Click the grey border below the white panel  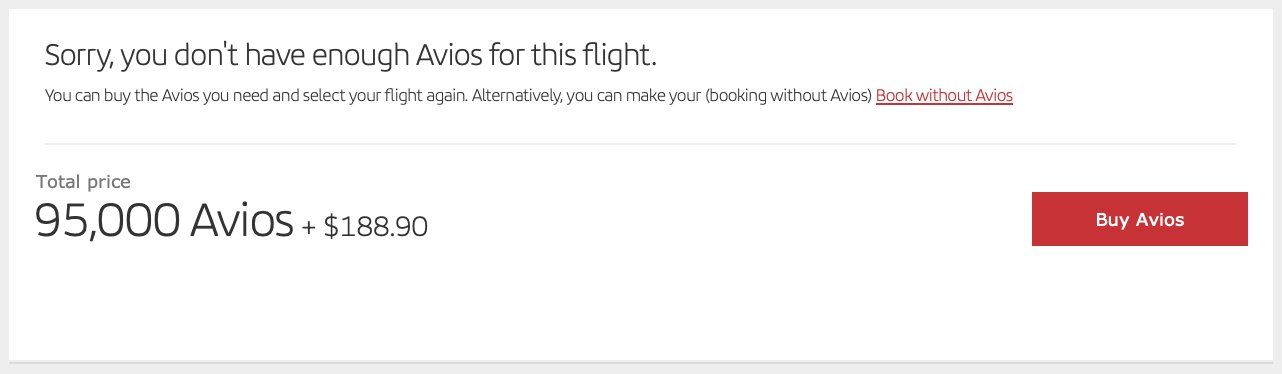641,366
